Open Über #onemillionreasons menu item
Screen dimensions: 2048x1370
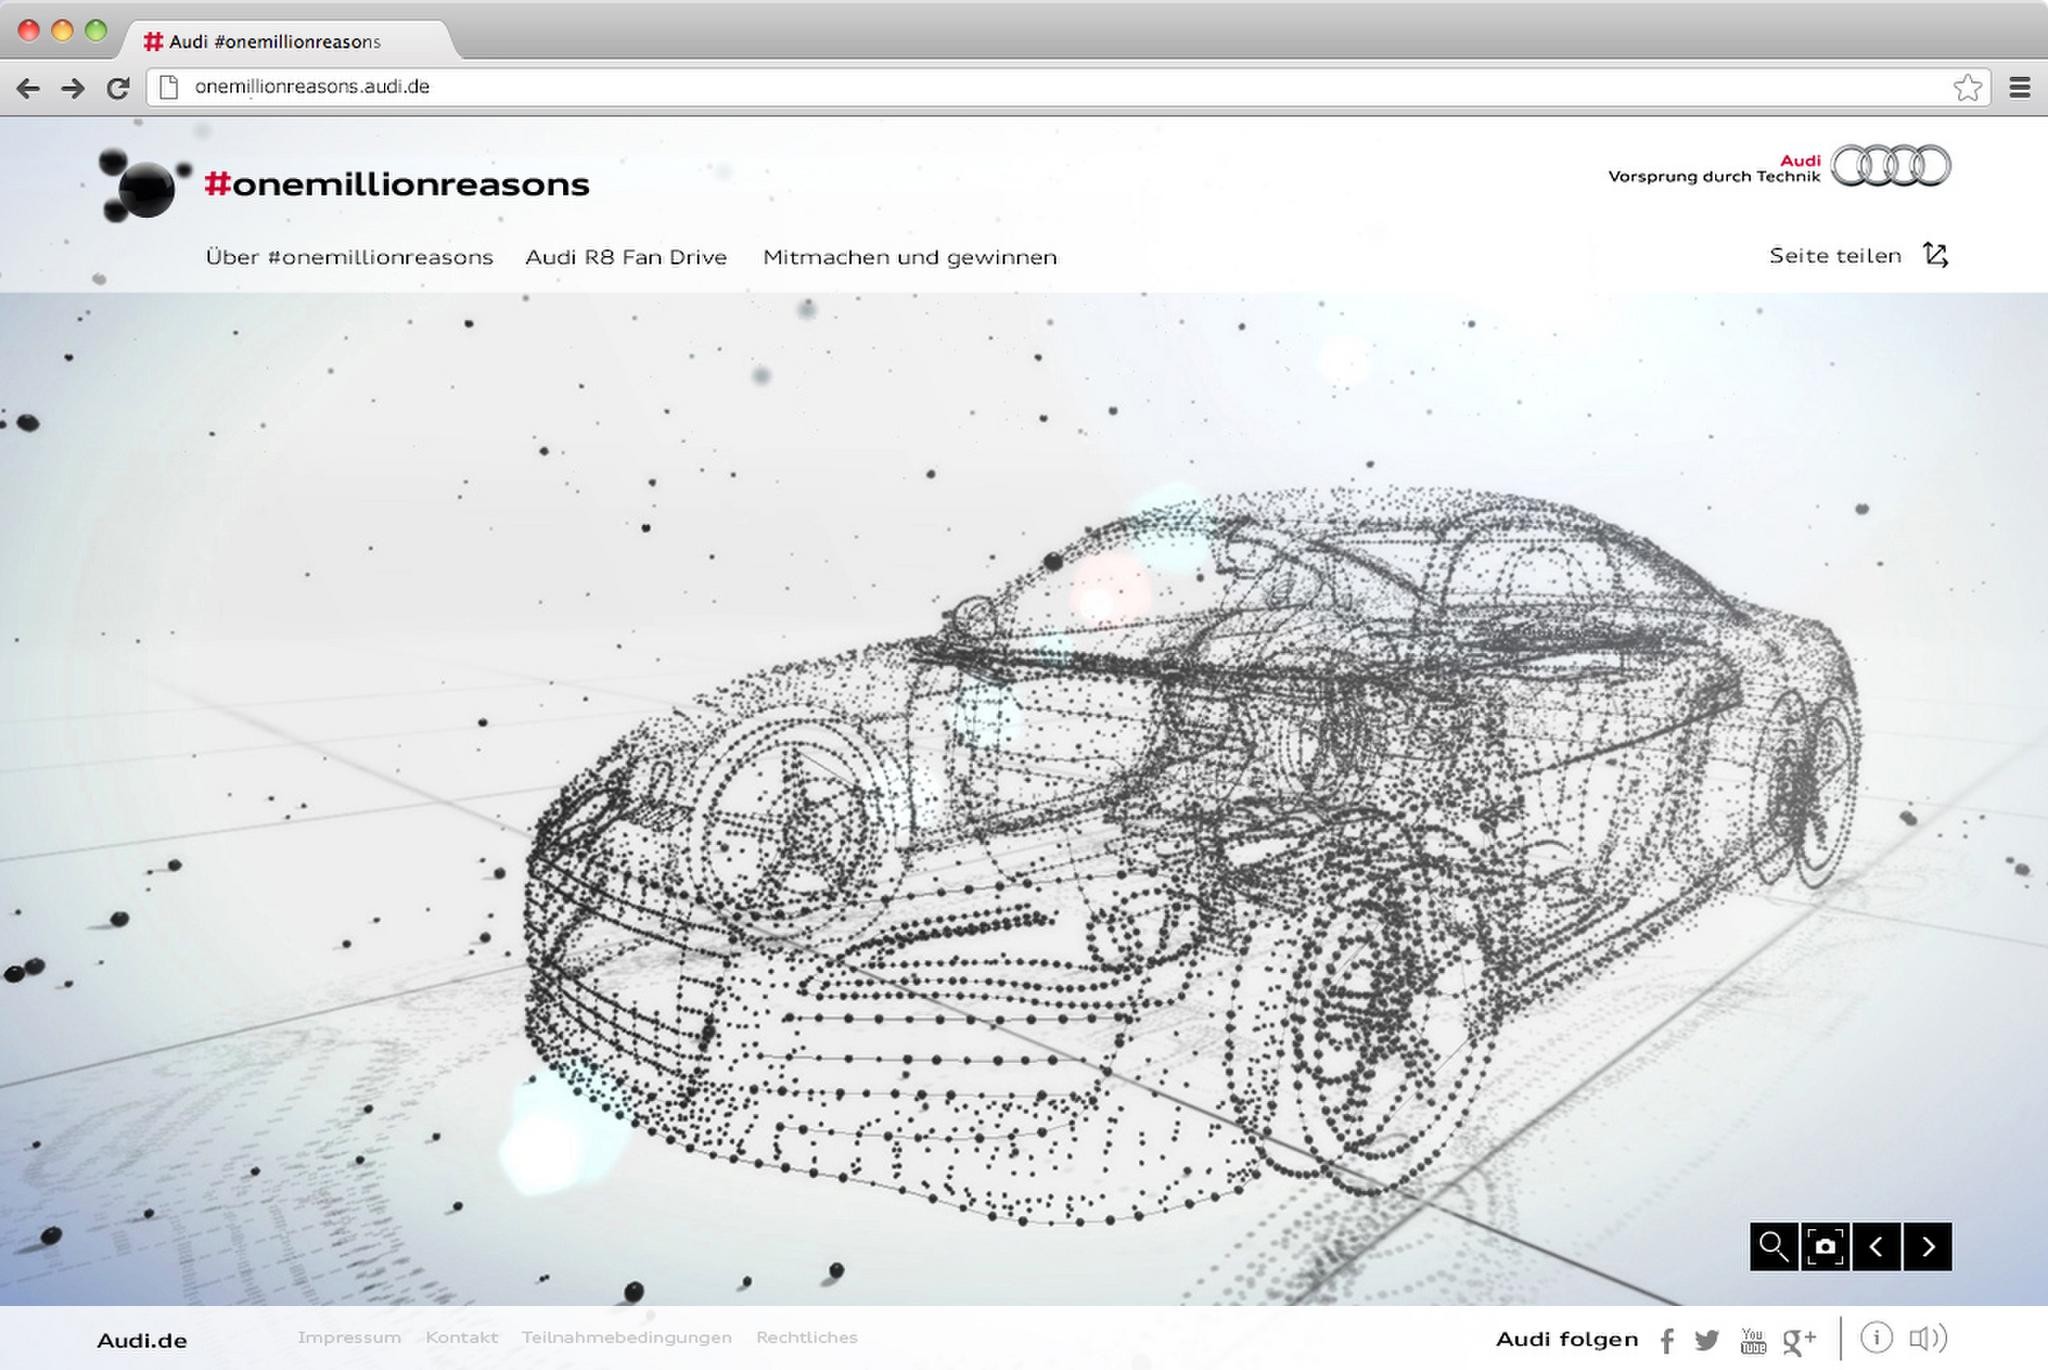349,257
